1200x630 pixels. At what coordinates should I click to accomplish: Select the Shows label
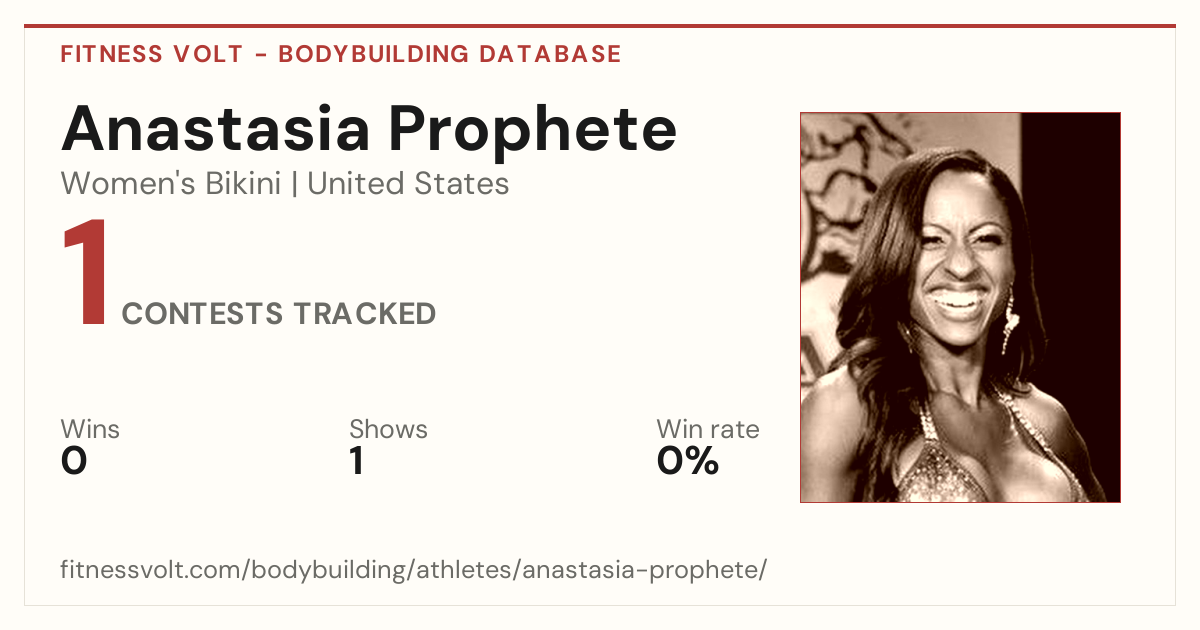[388, 430]
